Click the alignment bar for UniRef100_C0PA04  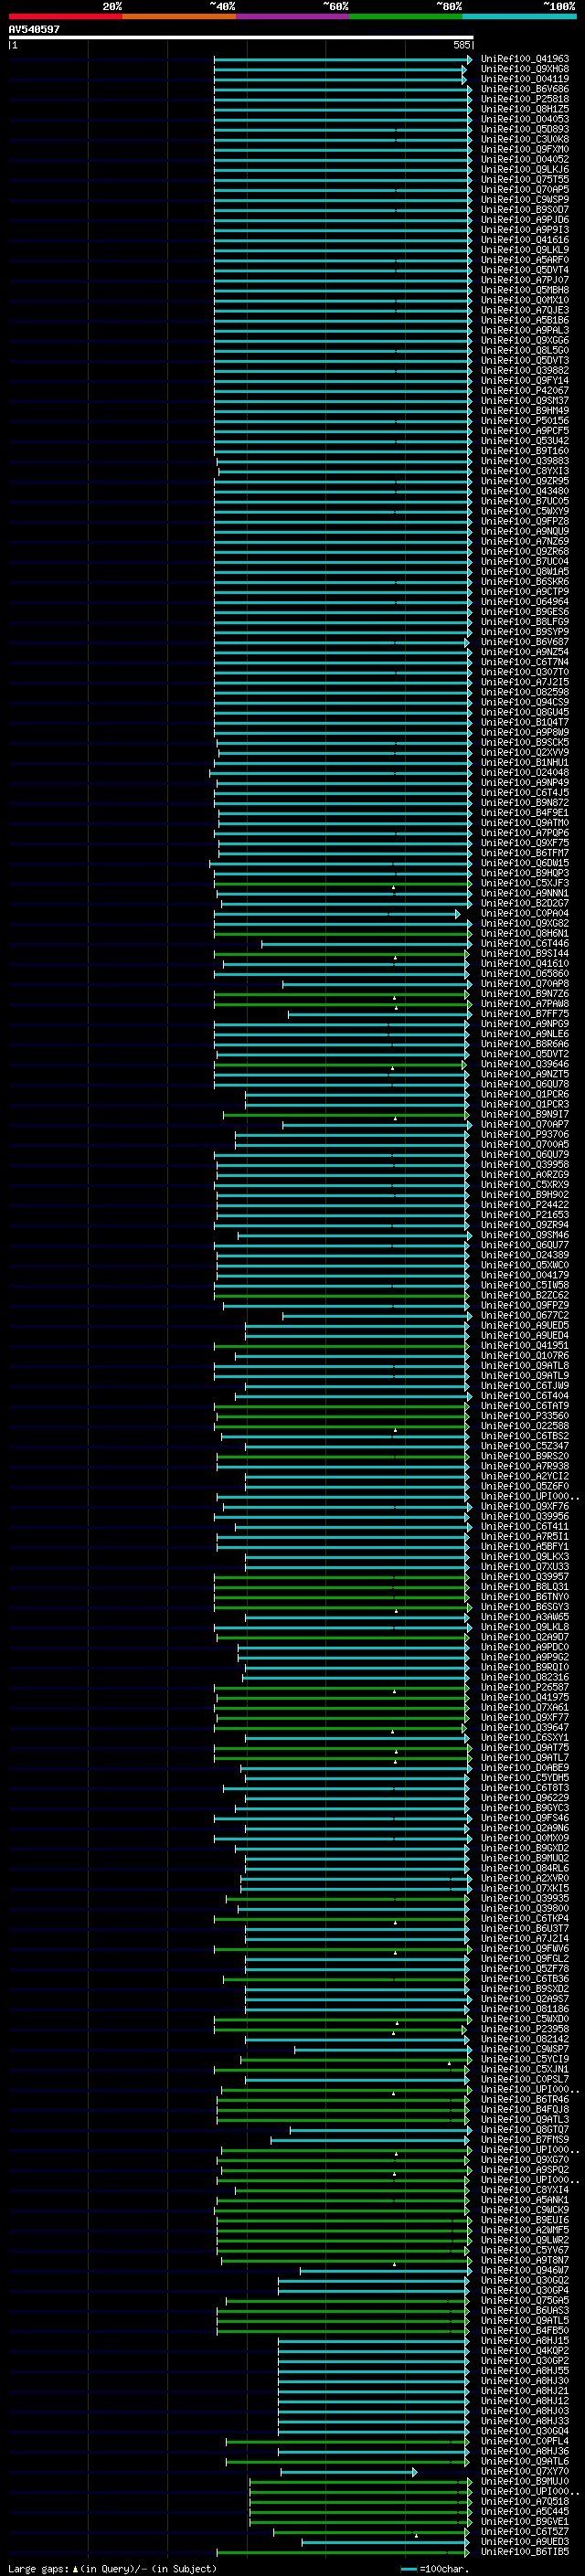(337, 914)
